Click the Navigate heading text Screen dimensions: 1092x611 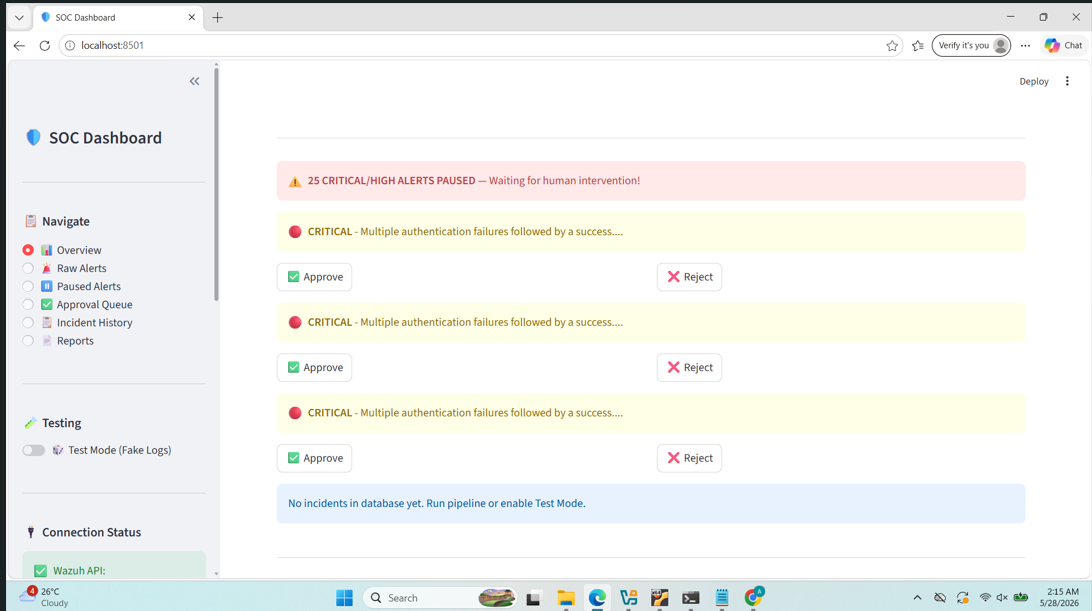tap(65, 222)
